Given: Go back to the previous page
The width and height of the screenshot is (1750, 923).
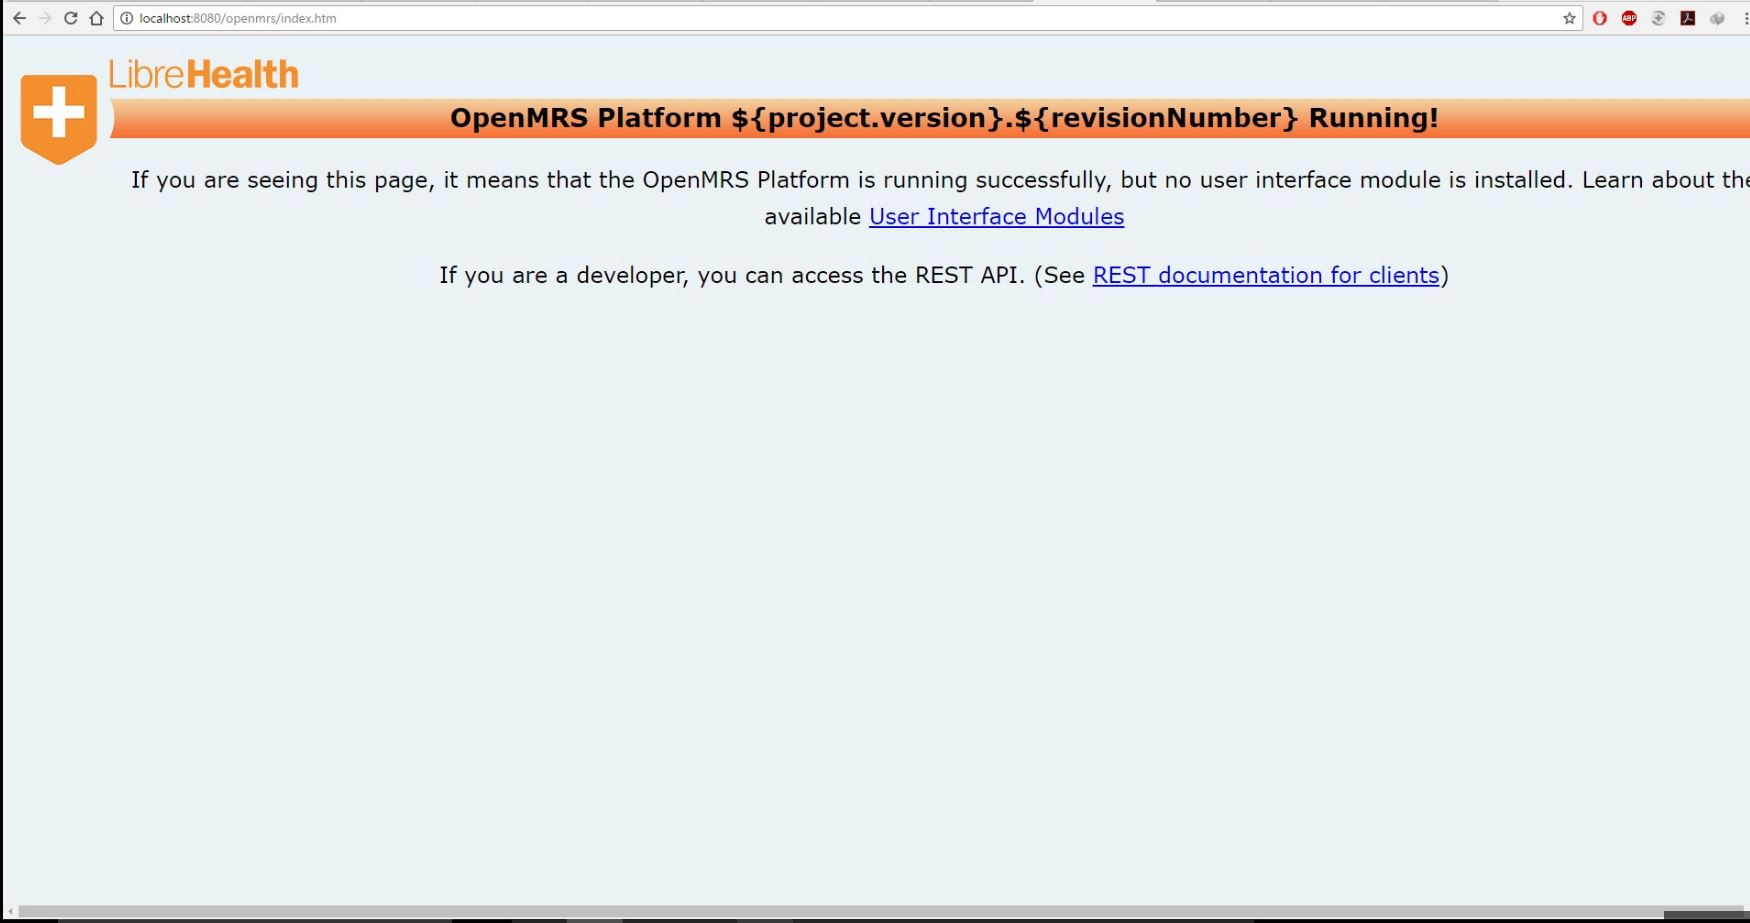Looking at the screenshot, I should coord(19,18).
